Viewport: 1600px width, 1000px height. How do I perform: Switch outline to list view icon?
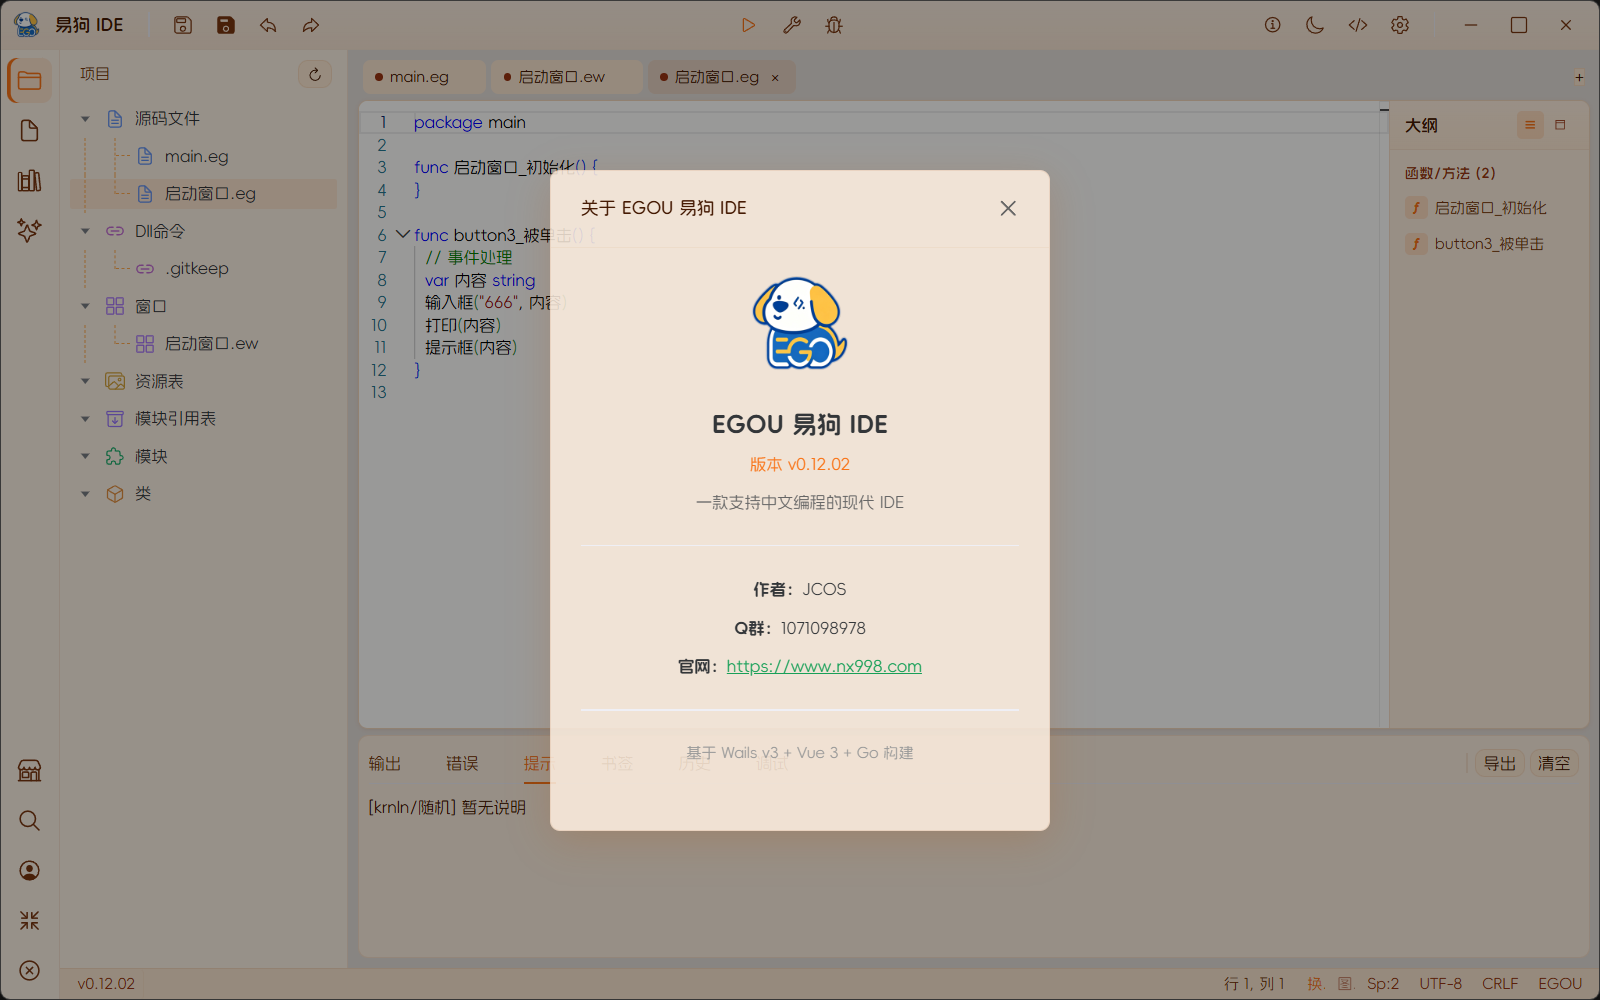[1530, 125]
